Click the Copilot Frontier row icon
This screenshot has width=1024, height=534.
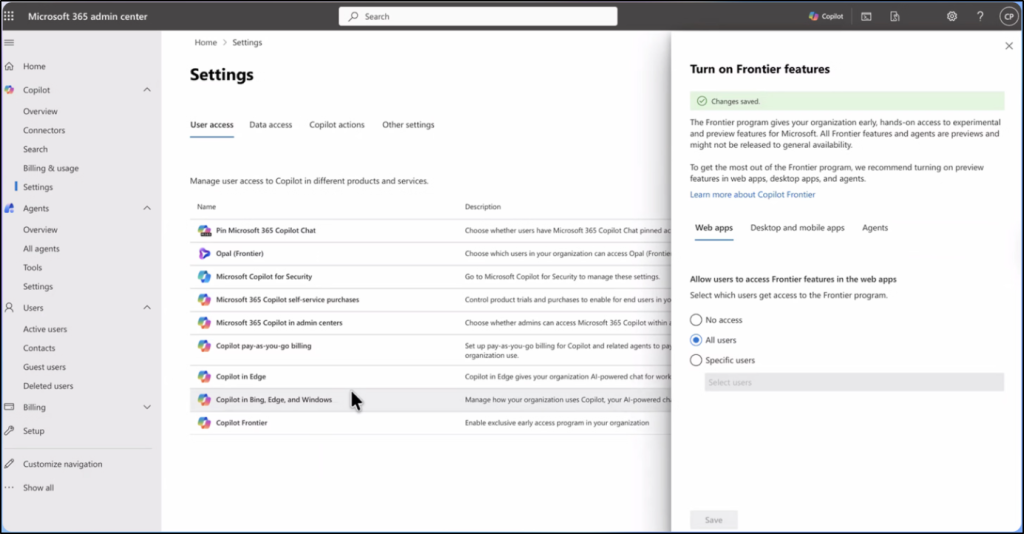click(204, 423)
